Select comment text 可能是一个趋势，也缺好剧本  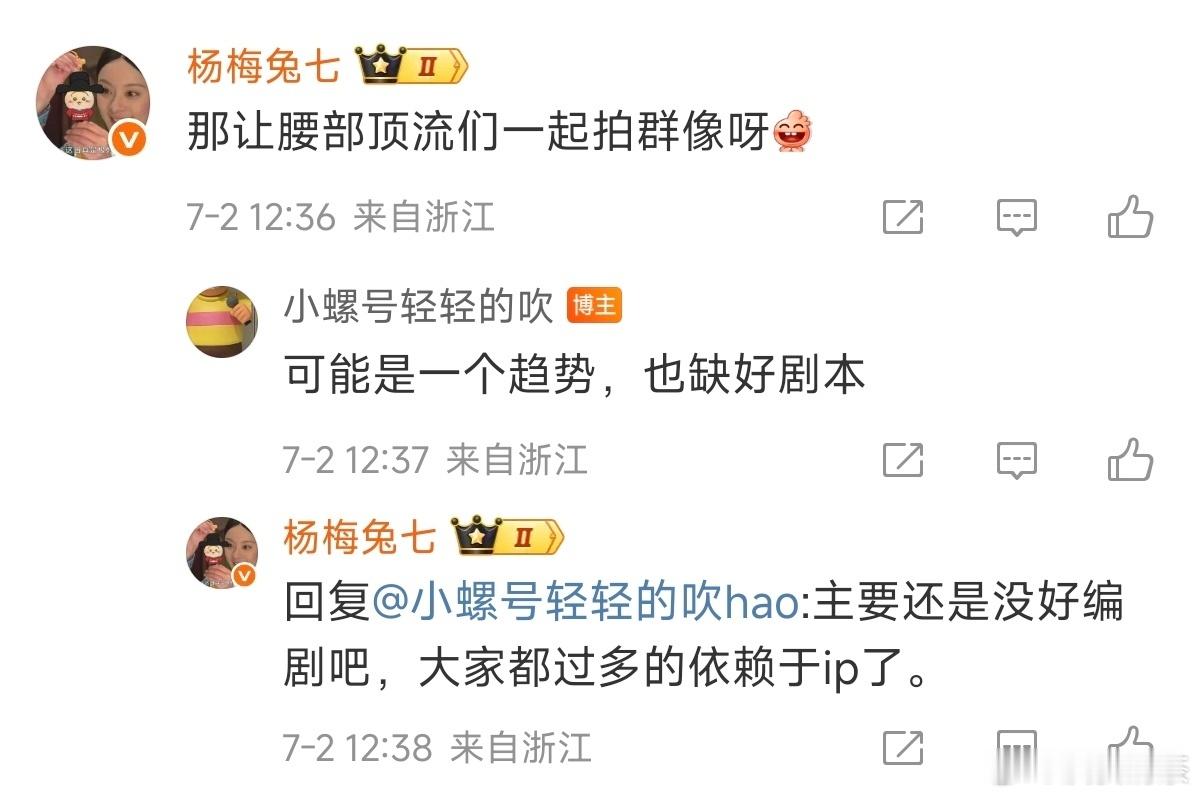[x=574, y=375]
